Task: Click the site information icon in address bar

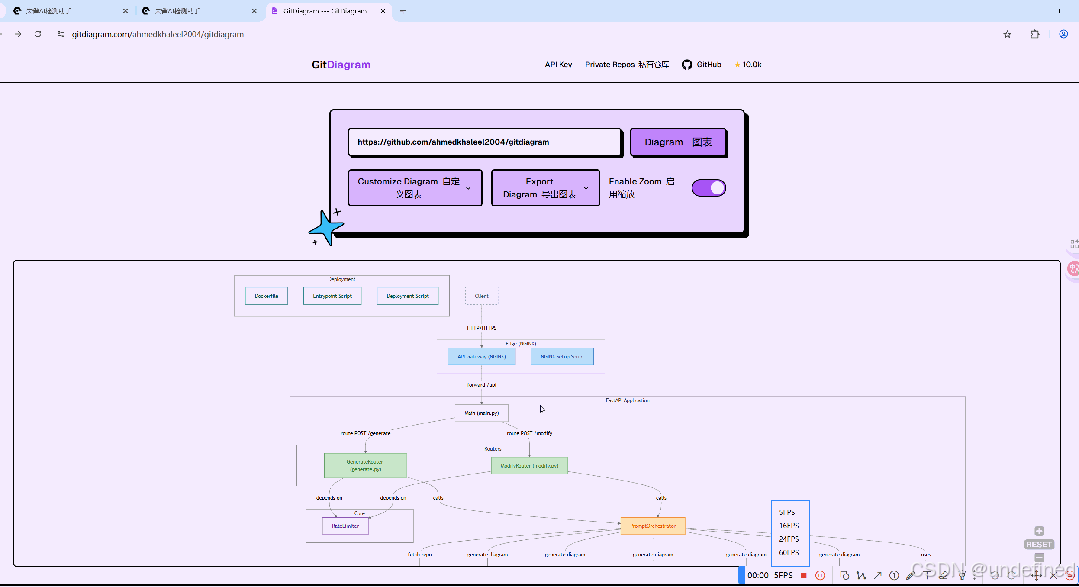Action: pos(61,34)
